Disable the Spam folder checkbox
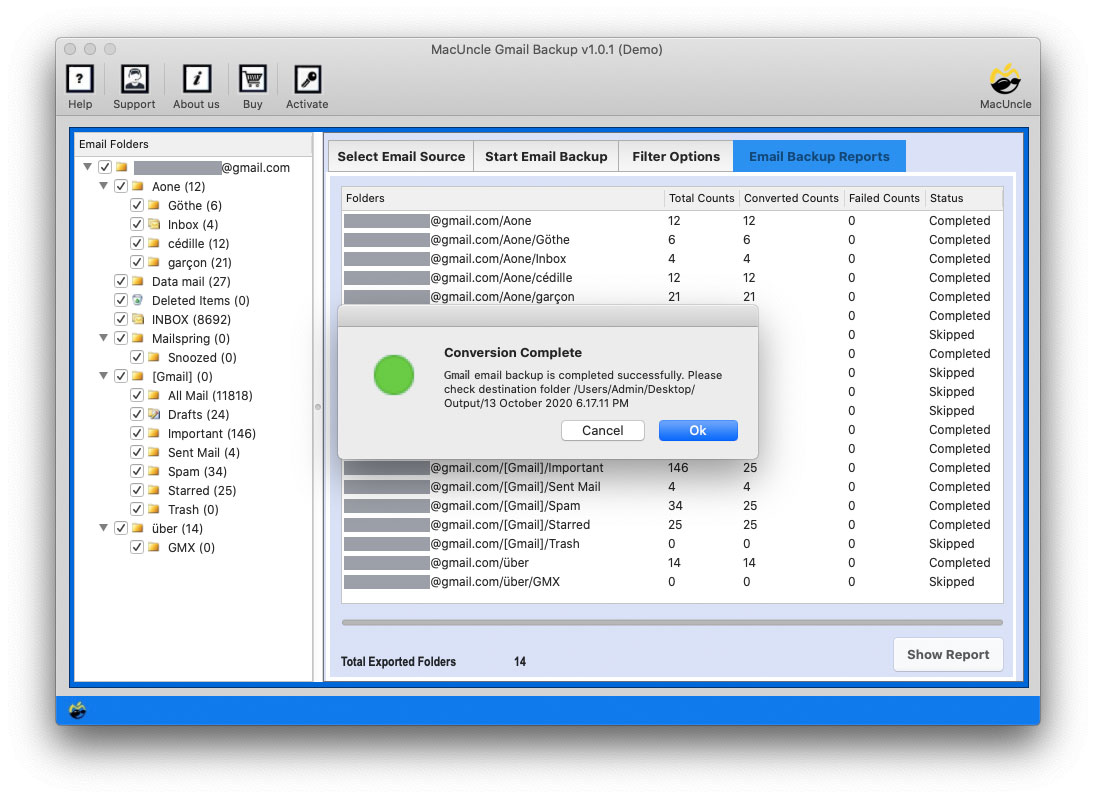Screen dimensions: 1096x799 coord(136,471)
